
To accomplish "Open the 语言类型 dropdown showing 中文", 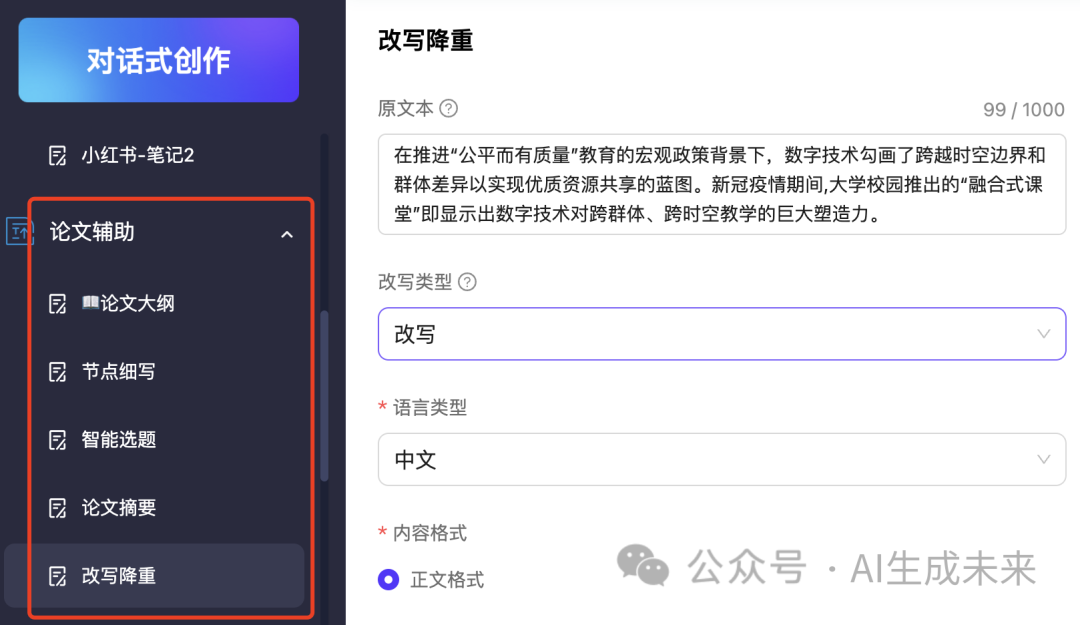I will tap(722, 460).
